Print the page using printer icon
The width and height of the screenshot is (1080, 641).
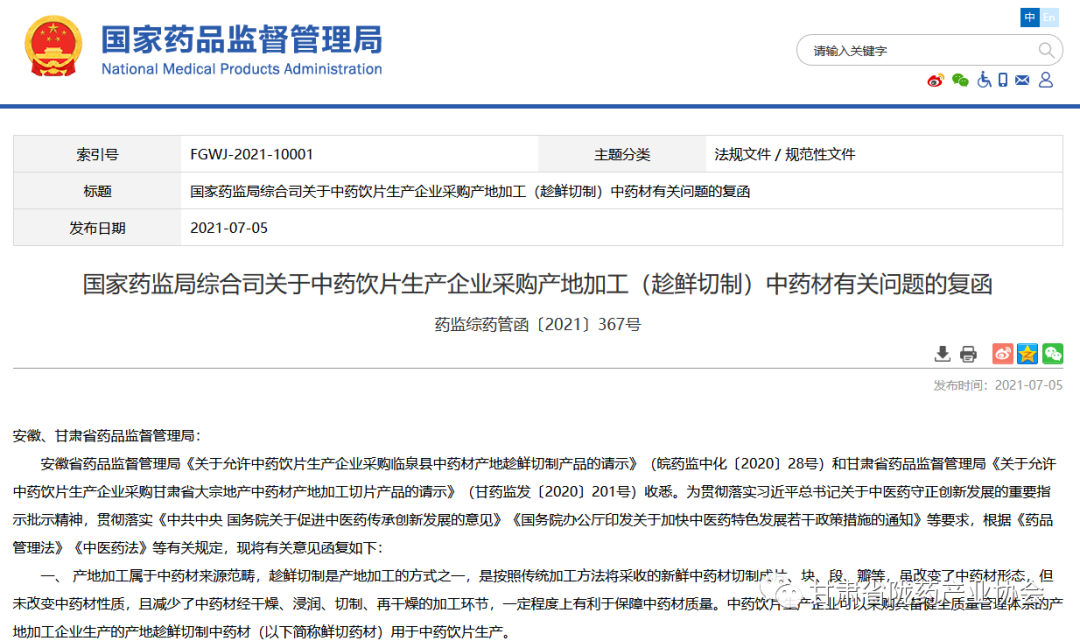(x=968, y=354)
